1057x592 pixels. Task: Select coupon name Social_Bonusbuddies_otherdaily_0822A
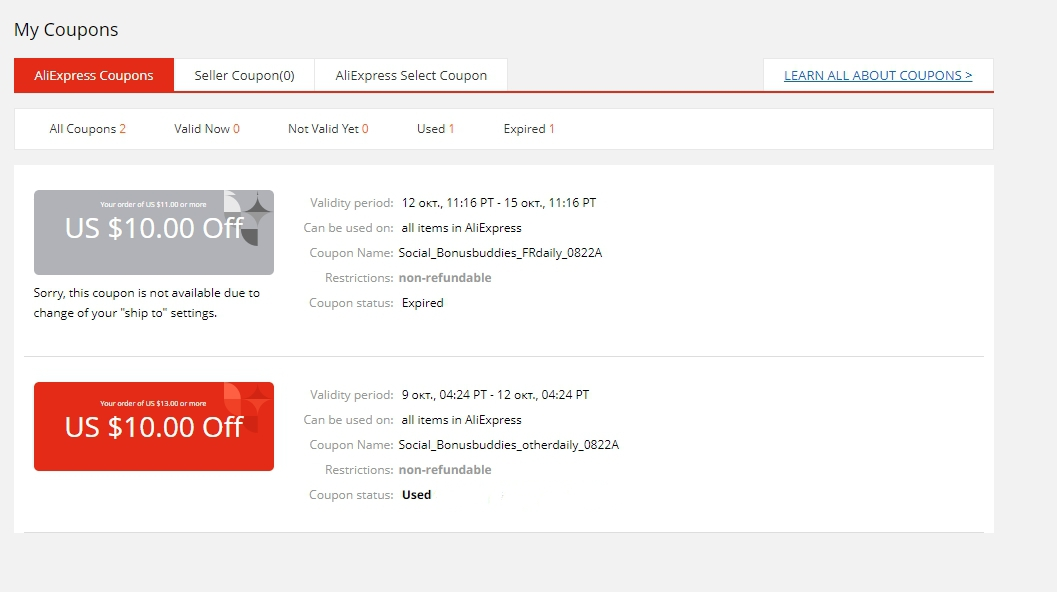(508, 445)
